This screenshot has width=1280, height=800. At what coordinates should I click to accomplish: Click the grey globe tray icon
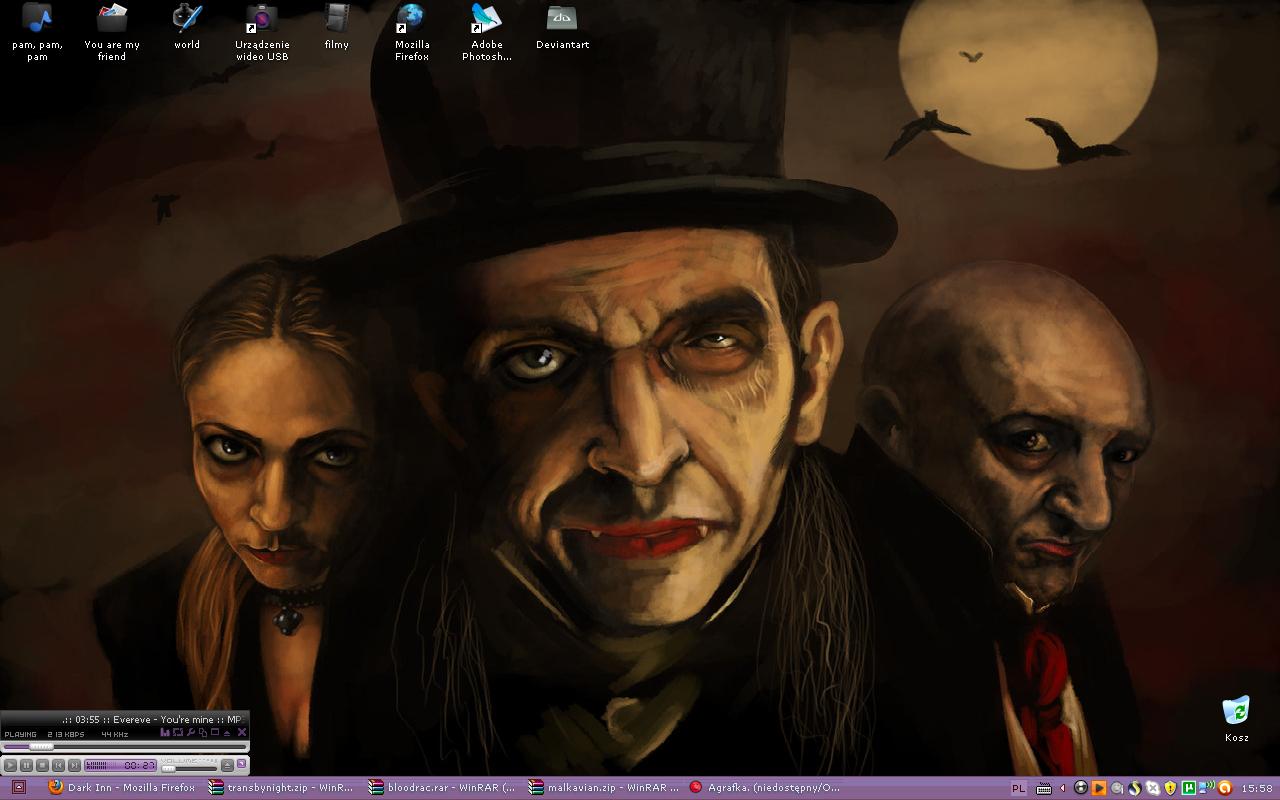click(x=1117, y=788)
